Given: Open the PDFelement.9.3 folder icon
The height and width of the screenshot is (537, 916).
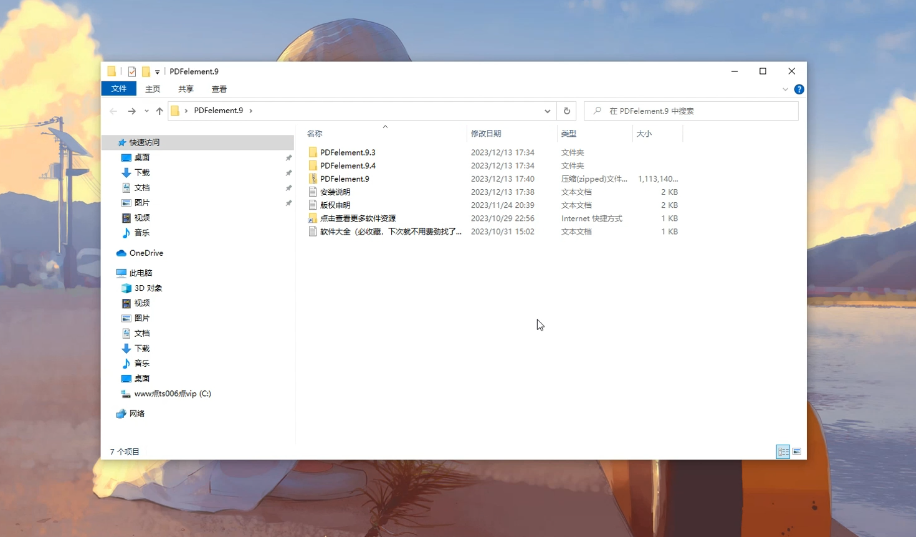Looking at the screenshot, I should coord(313,153).
